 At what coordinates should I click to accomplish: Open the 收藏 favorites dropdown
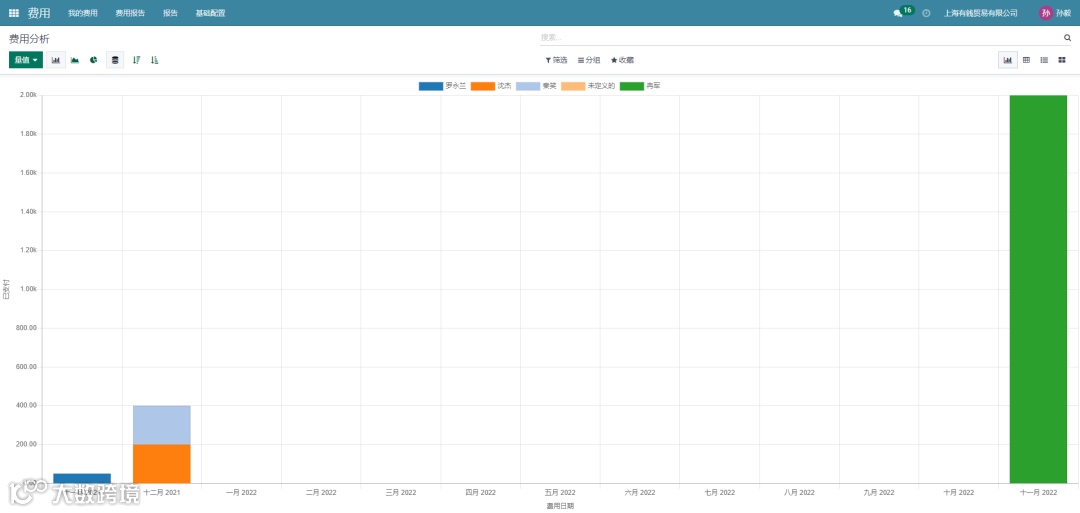click(x=623, y=60)
